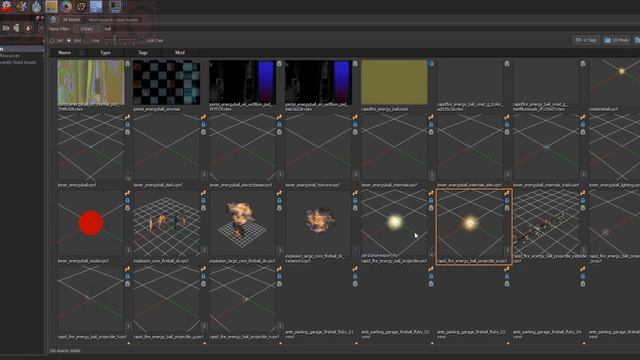Select the explosion_core_fireball thumbnail with small flames

[167, 223]
